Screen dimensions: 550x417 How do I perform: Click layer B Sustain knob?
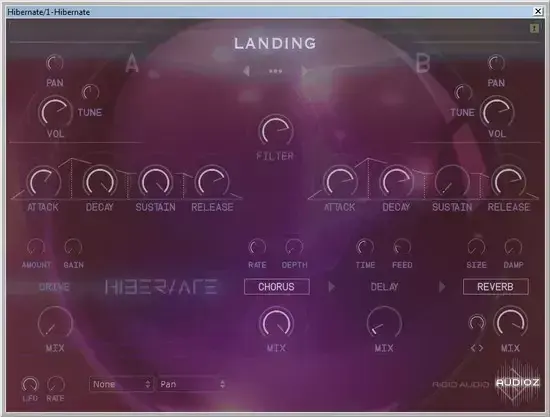[452, 182]
